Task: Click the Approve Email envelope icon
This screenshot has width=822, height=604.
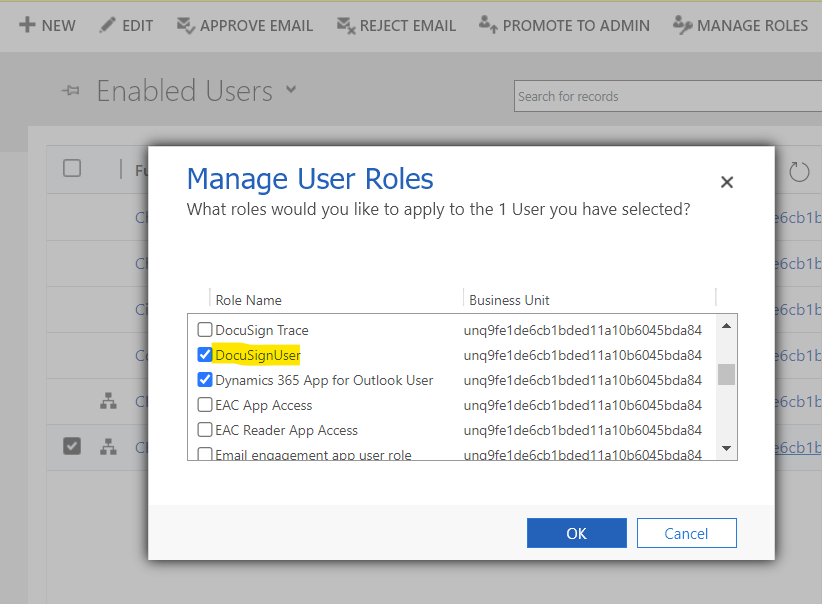Action: (186, 25)
